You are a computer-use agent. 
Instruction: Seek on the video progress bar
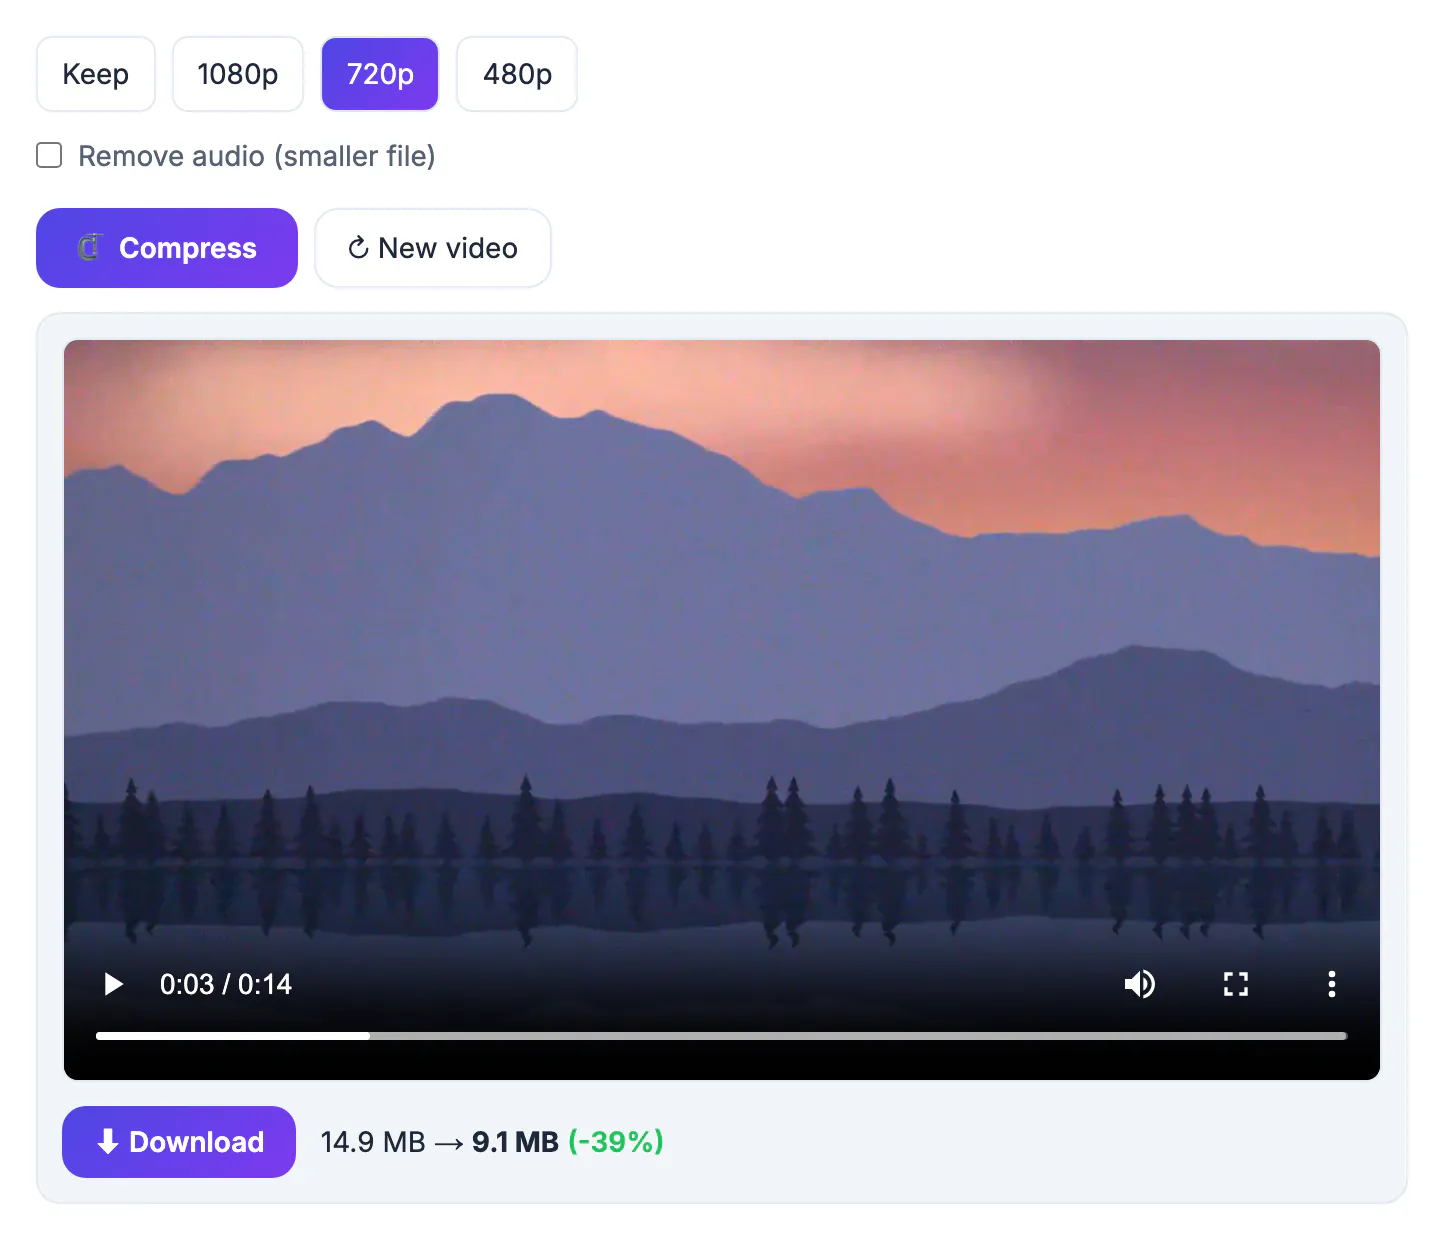721,1036
